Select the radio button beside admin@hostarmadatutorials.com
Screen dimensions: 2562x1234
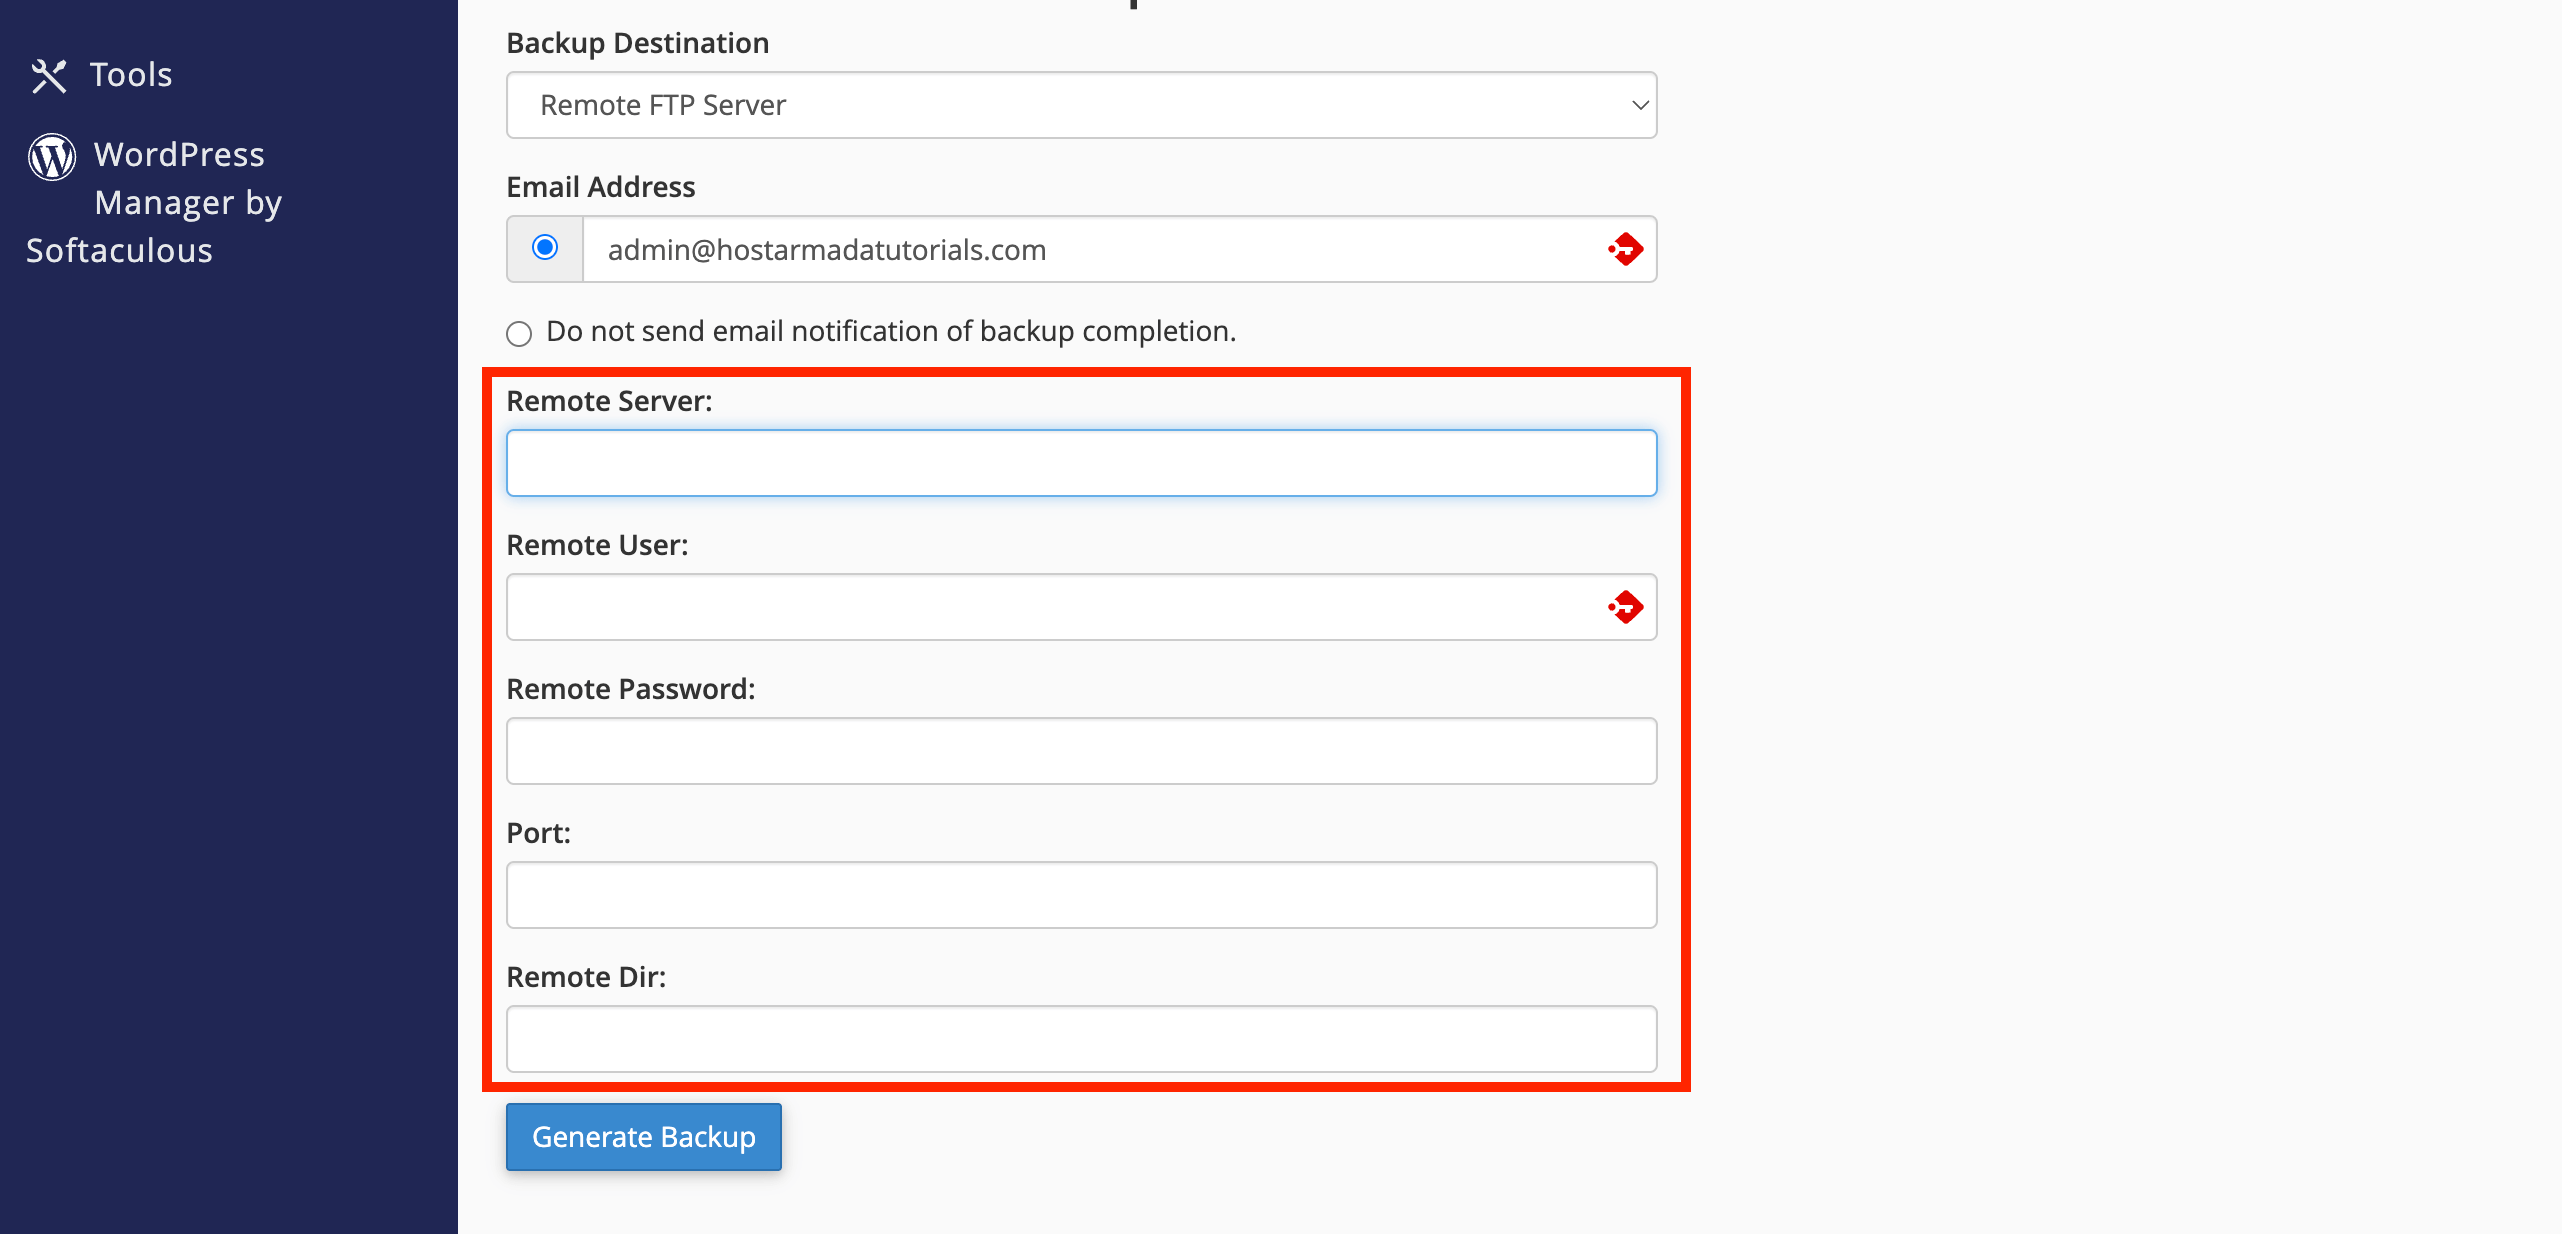point(543,249)
